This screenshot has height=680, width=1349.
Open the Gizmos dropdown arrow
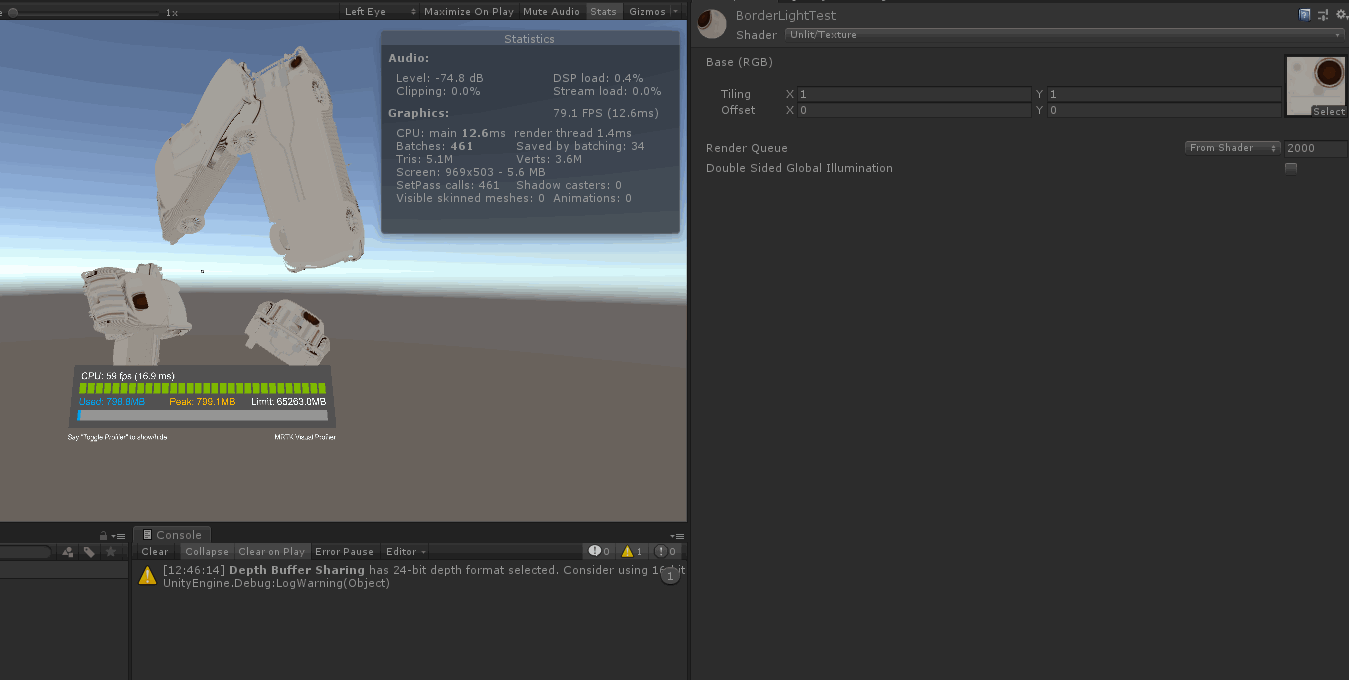click(677, 12)
